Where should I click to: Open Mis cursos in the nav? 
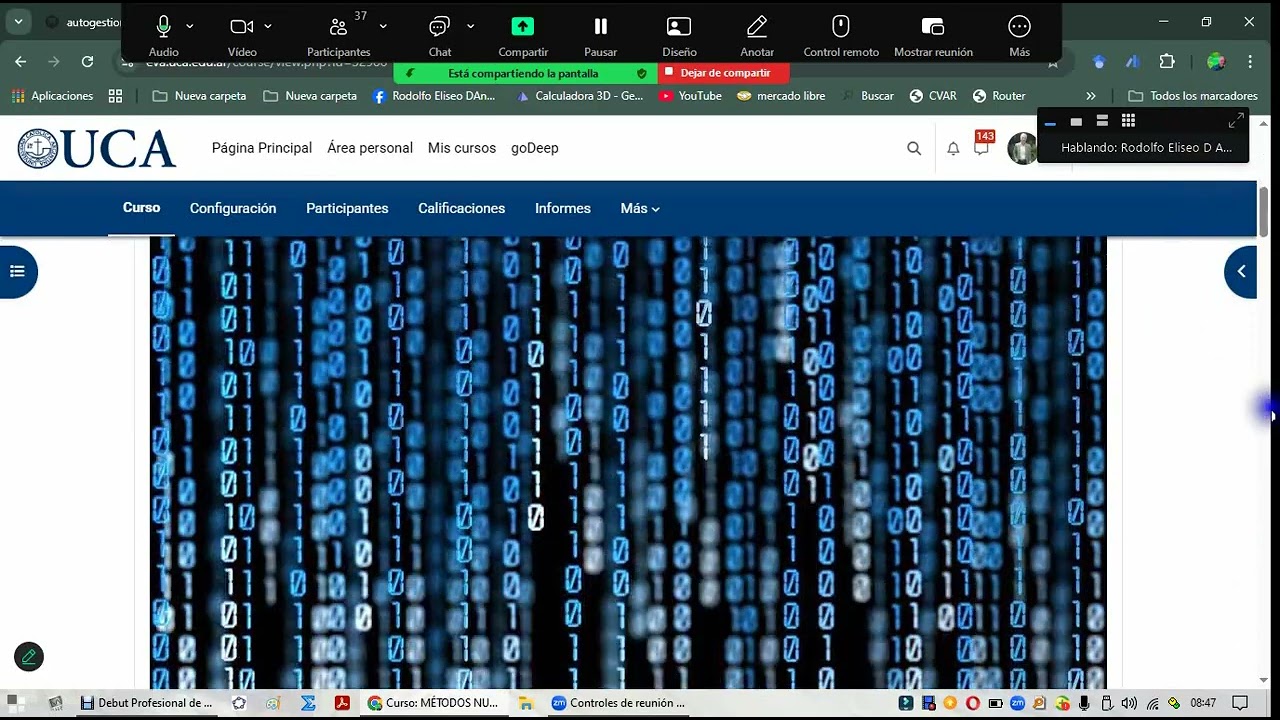[462, 148]
